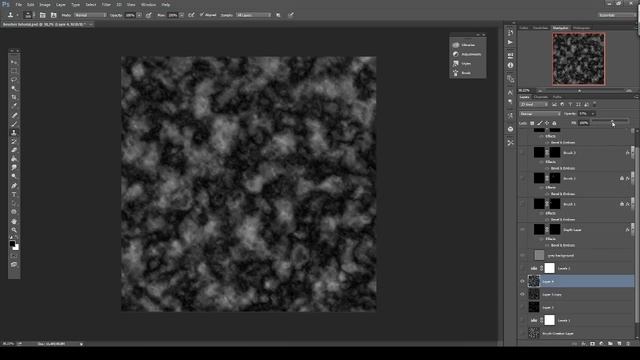640x360 pixels.
Task: Toggle Quick Mask mode icon
Action: point(14,256)
